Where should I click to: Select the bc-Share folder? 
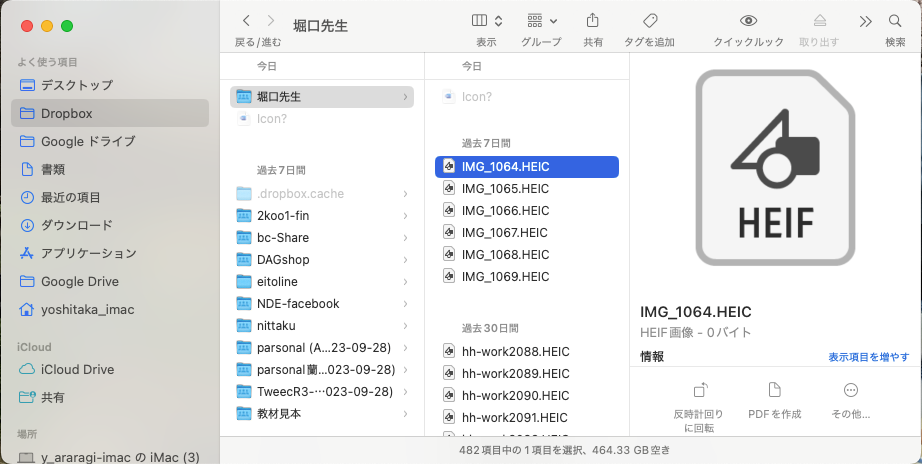coord(322,238)
